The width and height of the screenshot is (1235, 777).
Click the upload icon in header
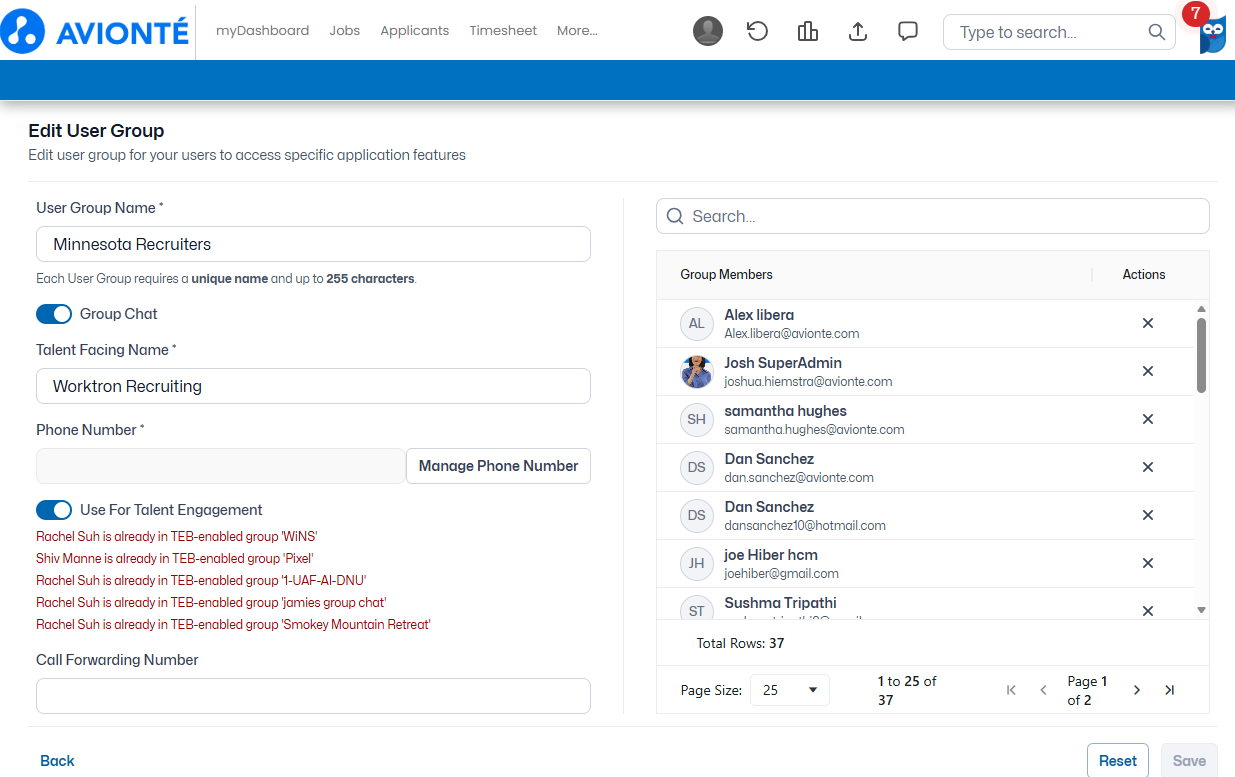point(857,32)
